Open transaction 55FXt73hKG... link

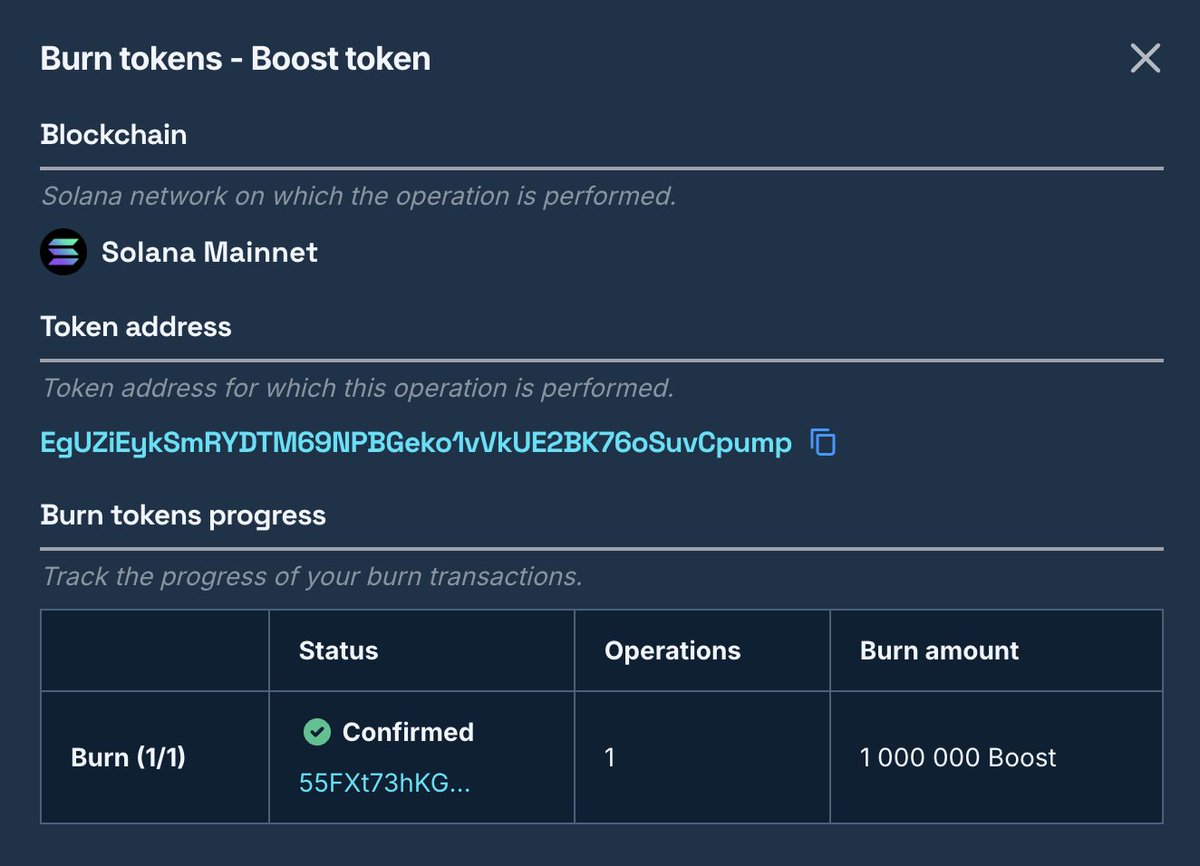tap(385, 783)
